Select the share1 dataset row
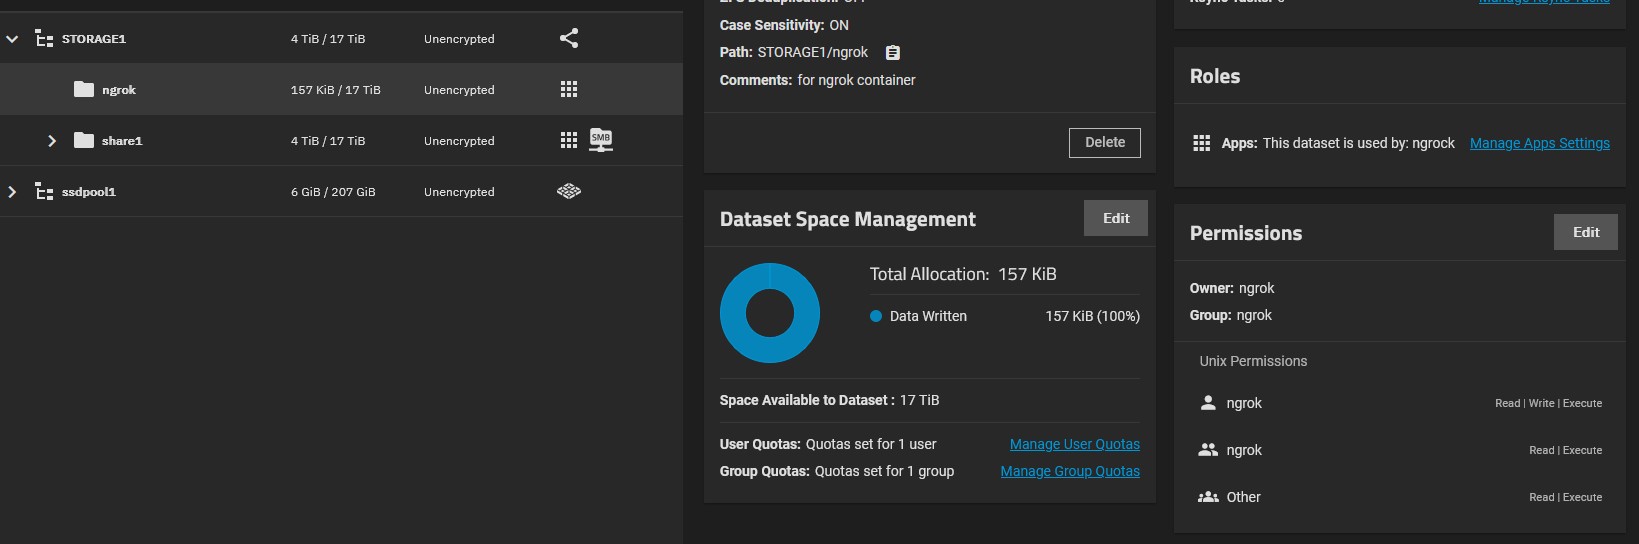The width and height of the screenshot is (1639, 544). click(341, 140)
